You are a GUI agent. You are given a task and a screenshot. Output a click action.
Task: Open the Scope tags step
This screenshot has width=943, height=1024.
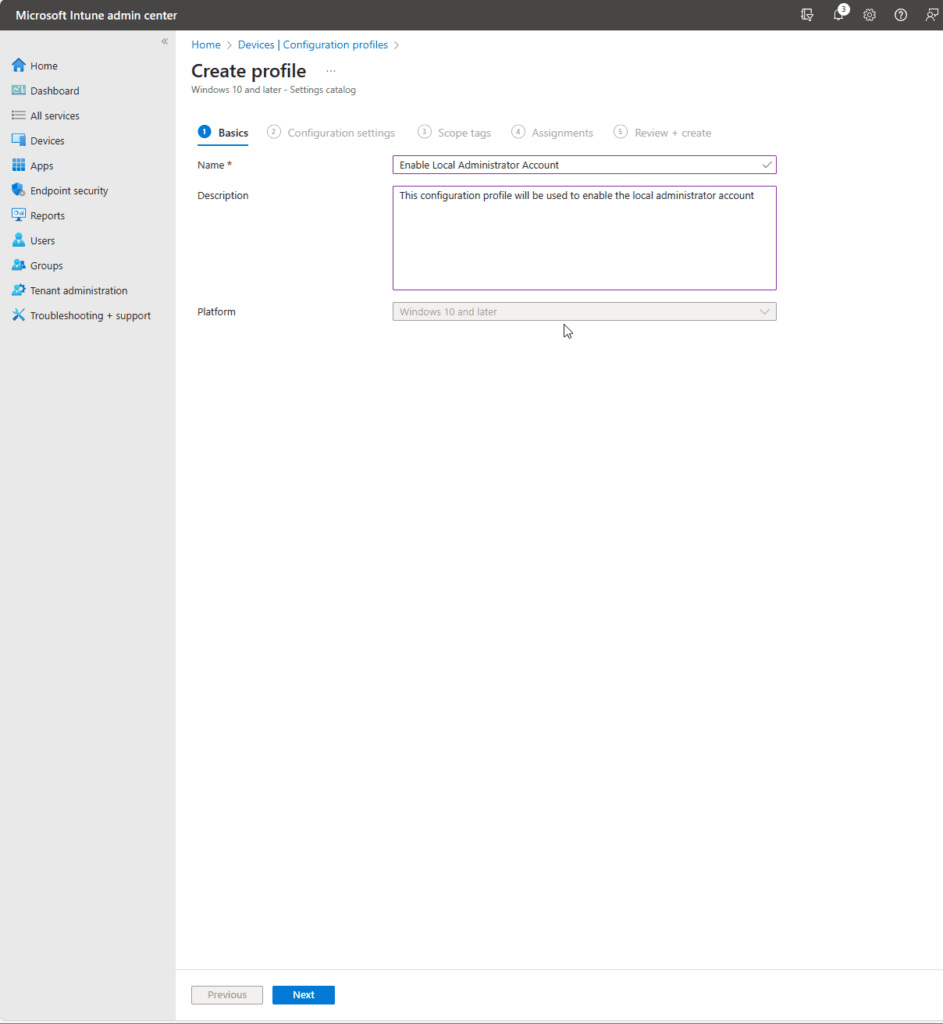click(462, 132)
